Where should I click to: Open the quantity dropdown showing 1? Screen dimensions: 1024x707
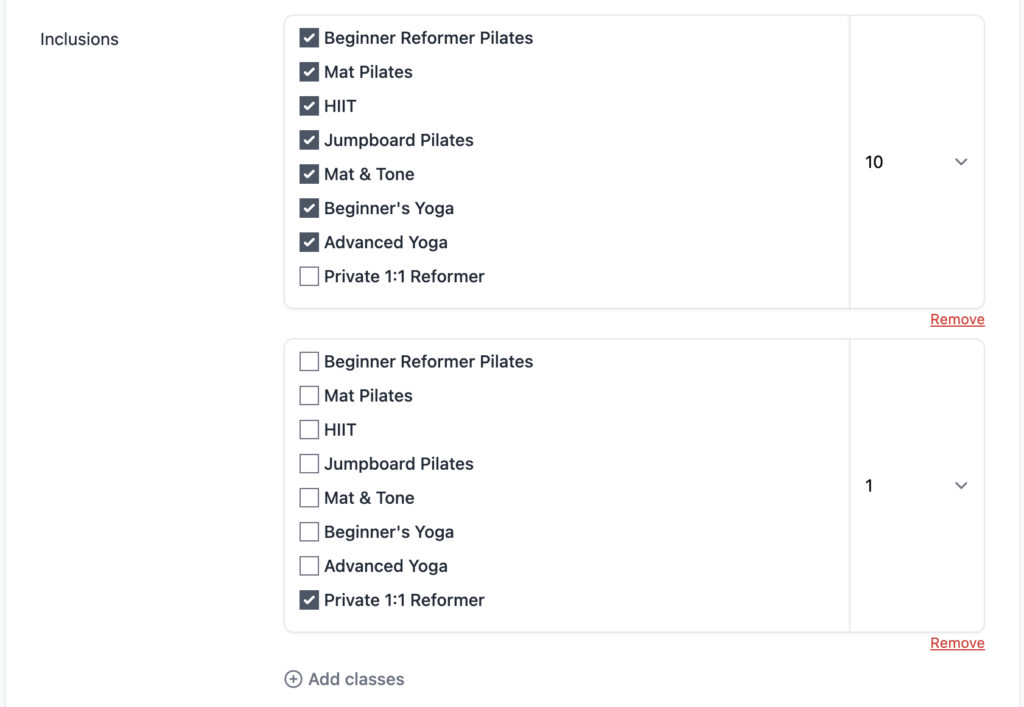[916, 486]
